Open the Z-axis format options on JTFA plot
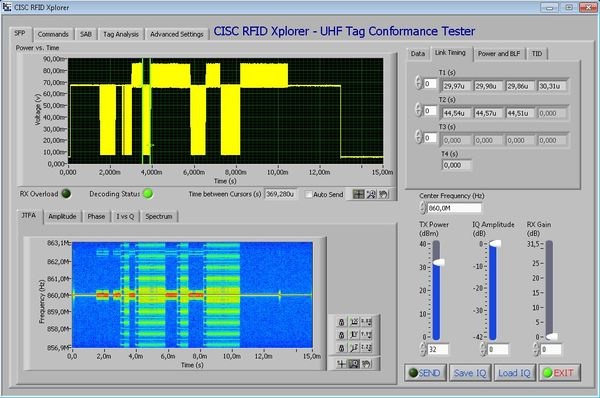Image resolution: width=600 pixels, height=398 pixels. pos(367,347)
